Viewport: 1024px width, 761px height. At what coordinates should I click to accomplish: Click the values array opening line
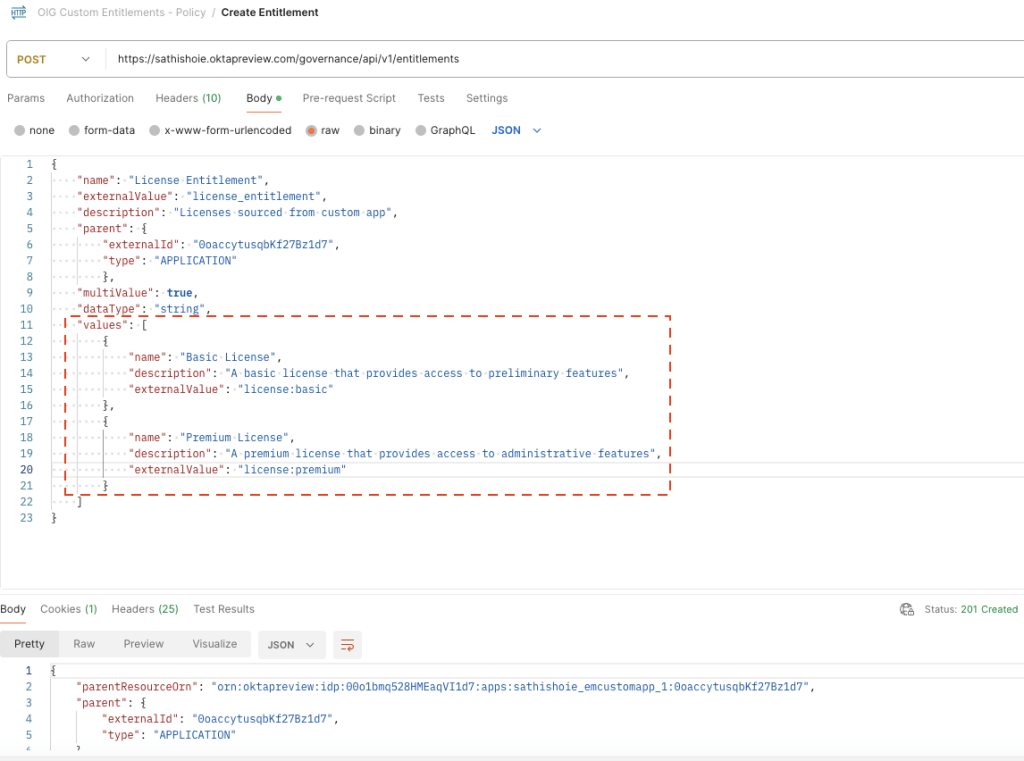point(112,325)
